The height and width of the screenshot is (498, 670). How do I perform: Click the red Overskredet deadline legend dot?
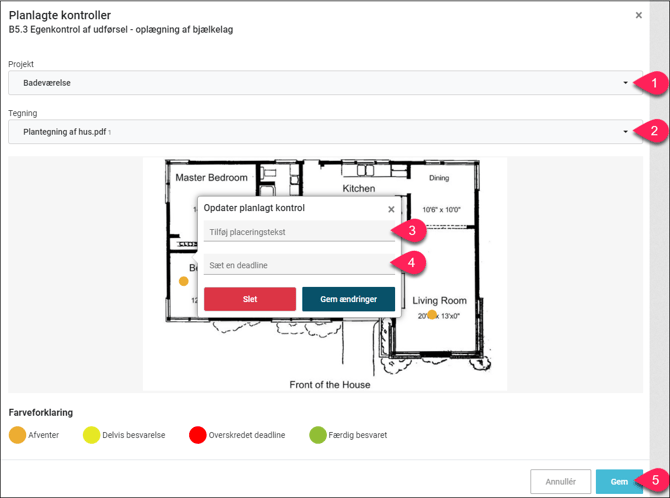(197, 435)
